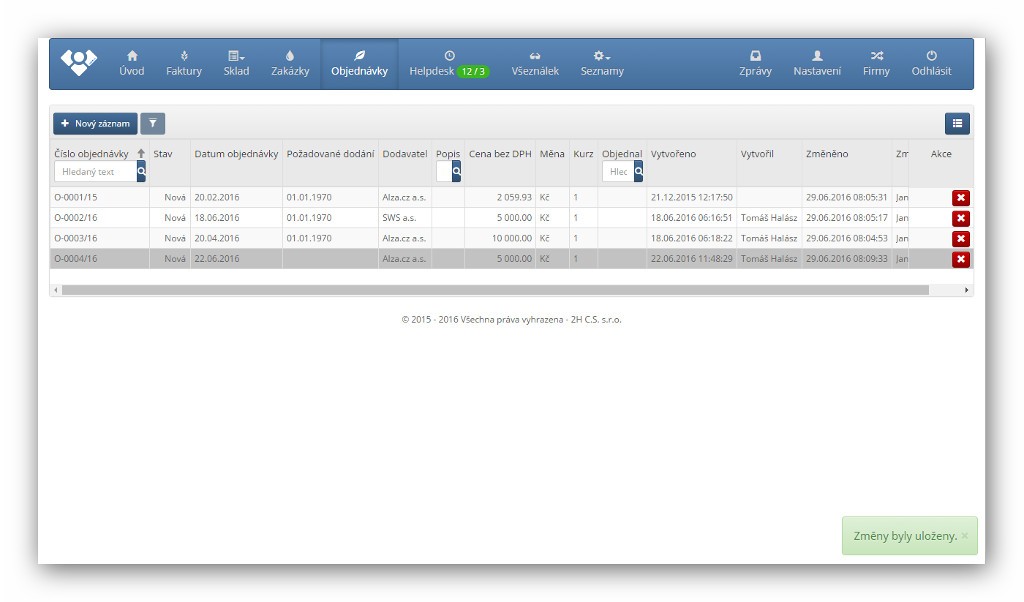Click the company logo icon in navbar
Viewport: 1024px width, 602px height.
pos(79,62)
